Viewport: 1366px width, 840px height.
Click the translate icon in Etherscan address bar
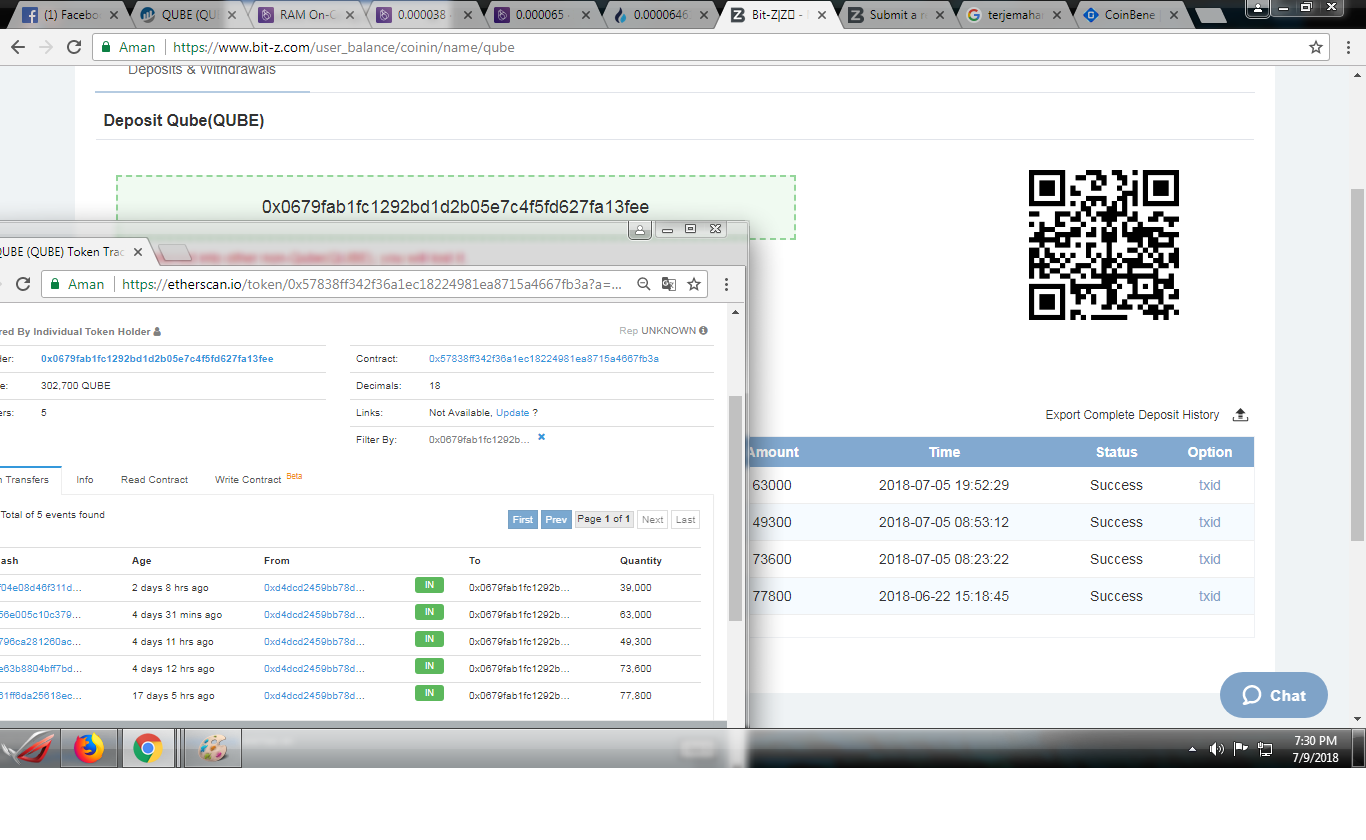pos(669,284)
